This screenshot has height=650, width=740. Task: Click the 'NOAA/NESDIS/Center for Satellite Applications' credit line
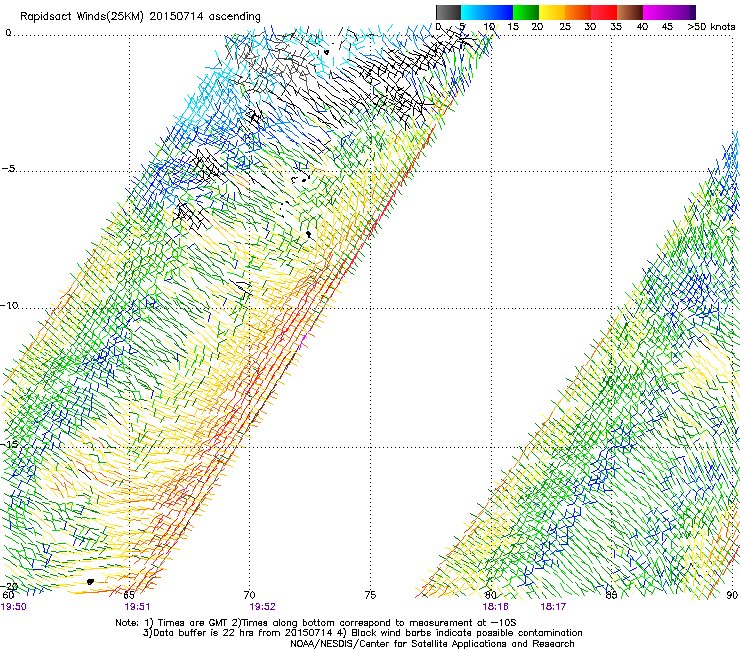point(432,644)
